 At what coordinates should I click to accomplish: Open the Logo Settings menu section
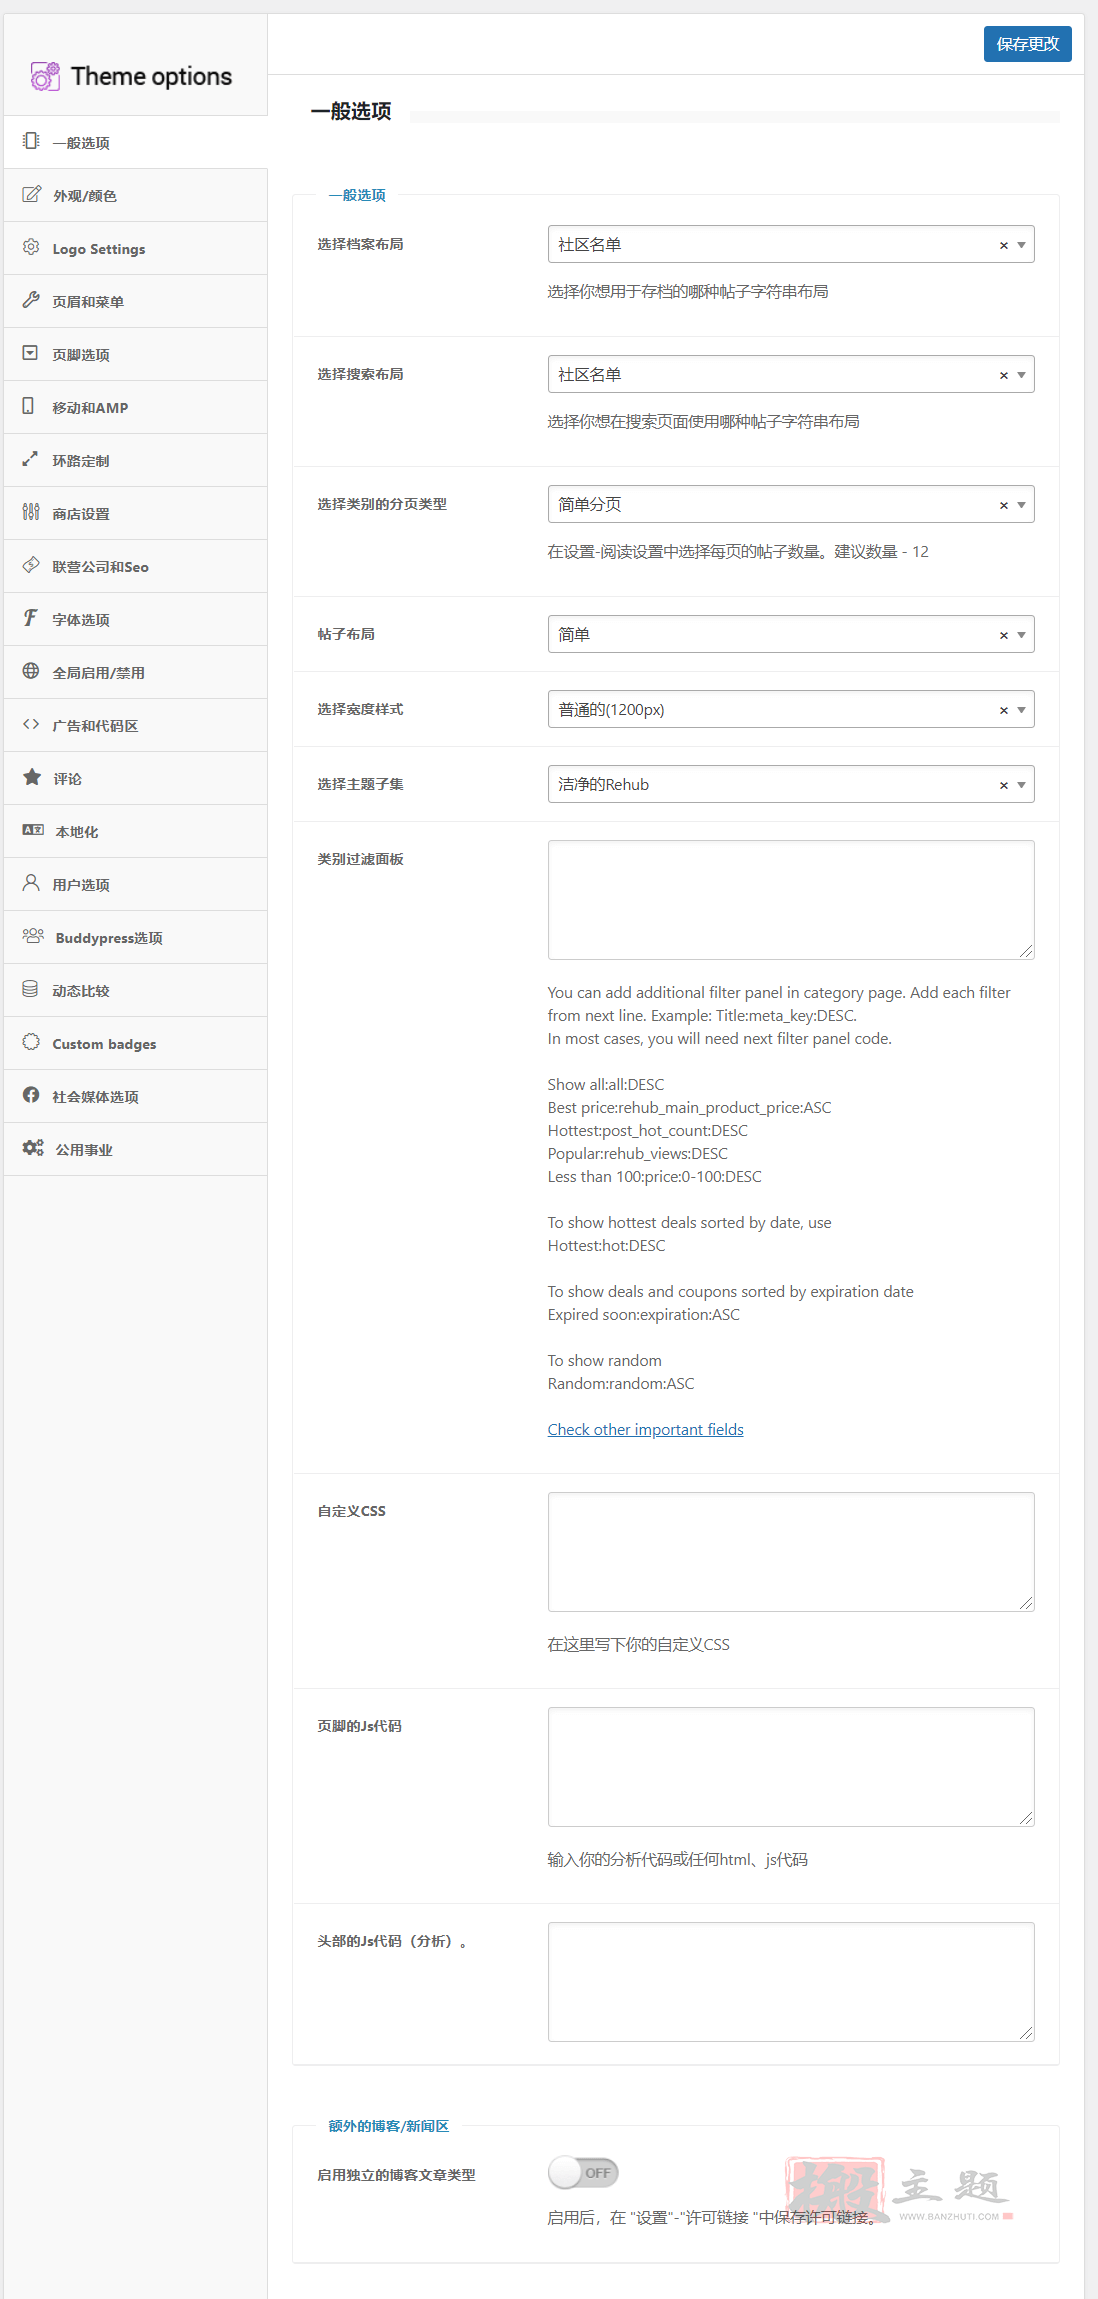pyautogui.click(x=136, y=248)
